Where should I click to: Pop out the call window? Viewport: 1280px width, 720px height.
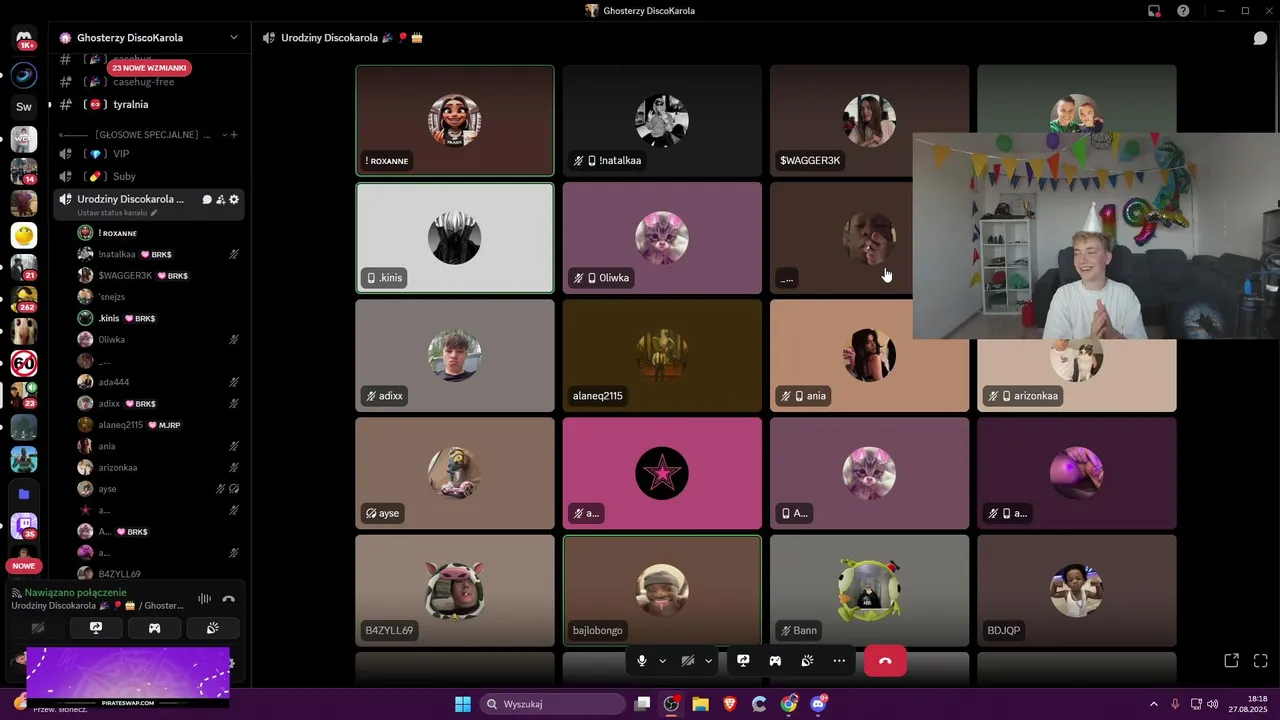point(1232,661)
